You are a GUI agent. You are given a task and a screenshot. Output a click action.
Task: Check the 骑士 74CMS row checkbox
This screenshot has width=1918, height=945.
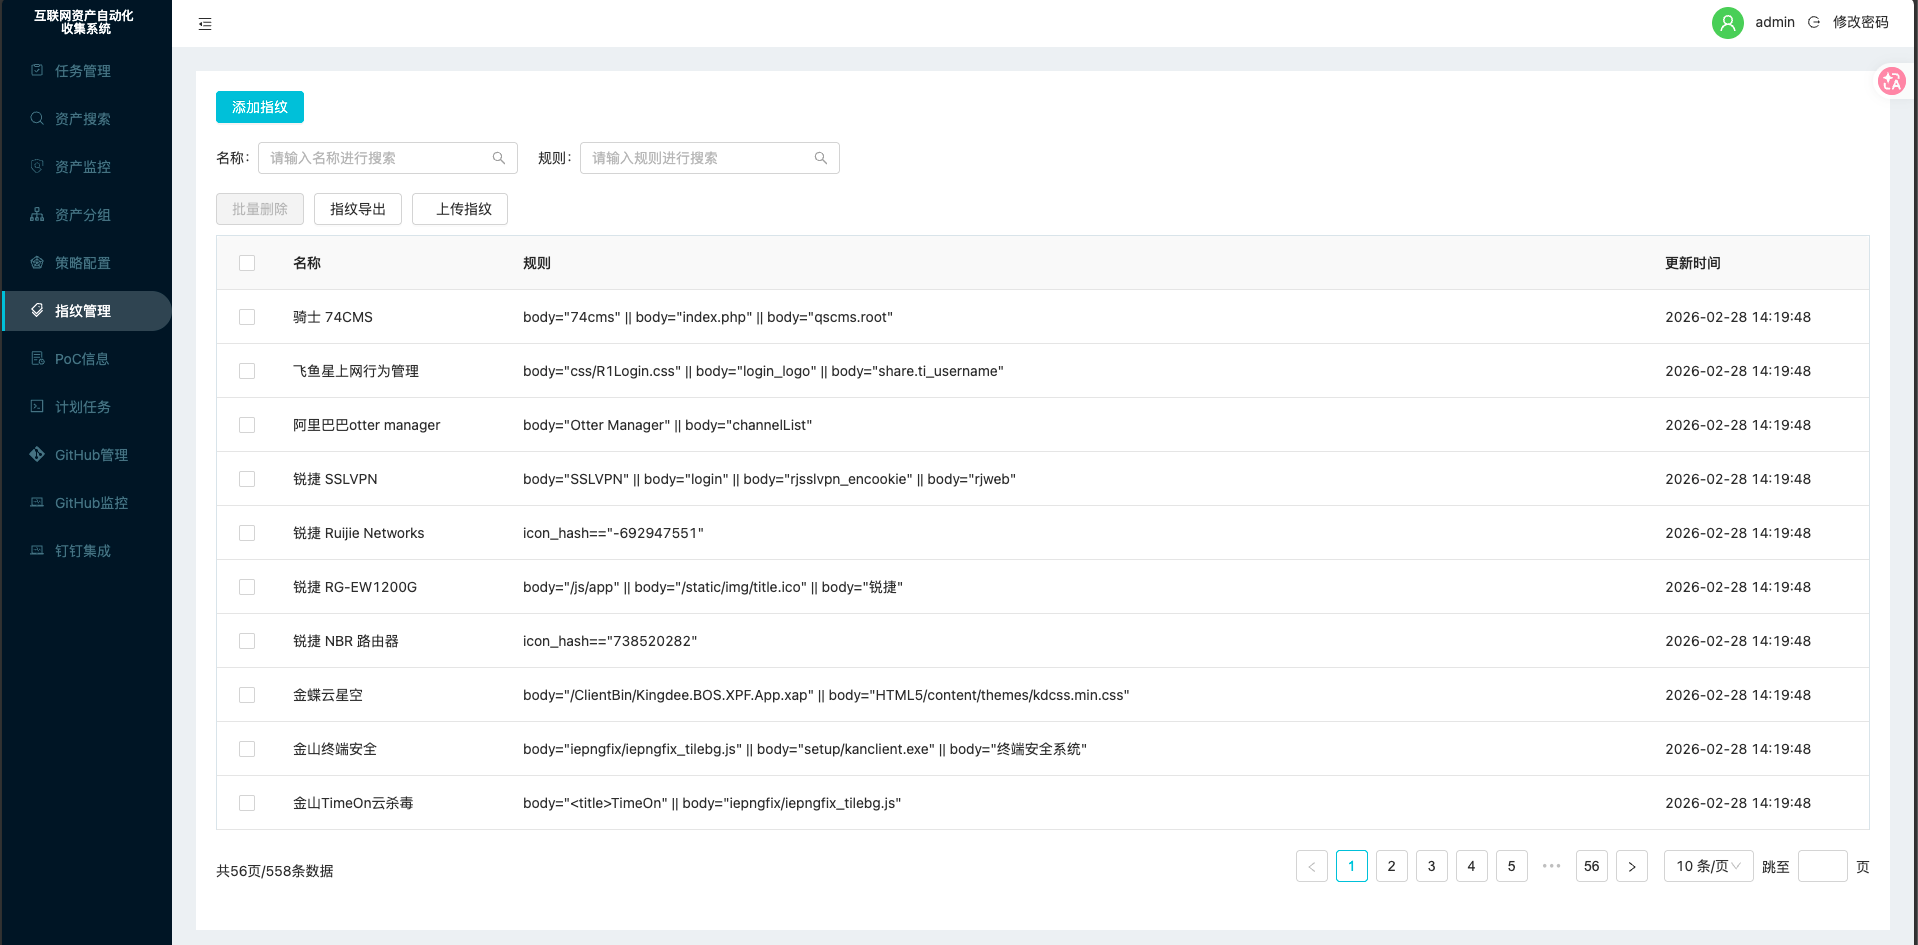[247, 317]
